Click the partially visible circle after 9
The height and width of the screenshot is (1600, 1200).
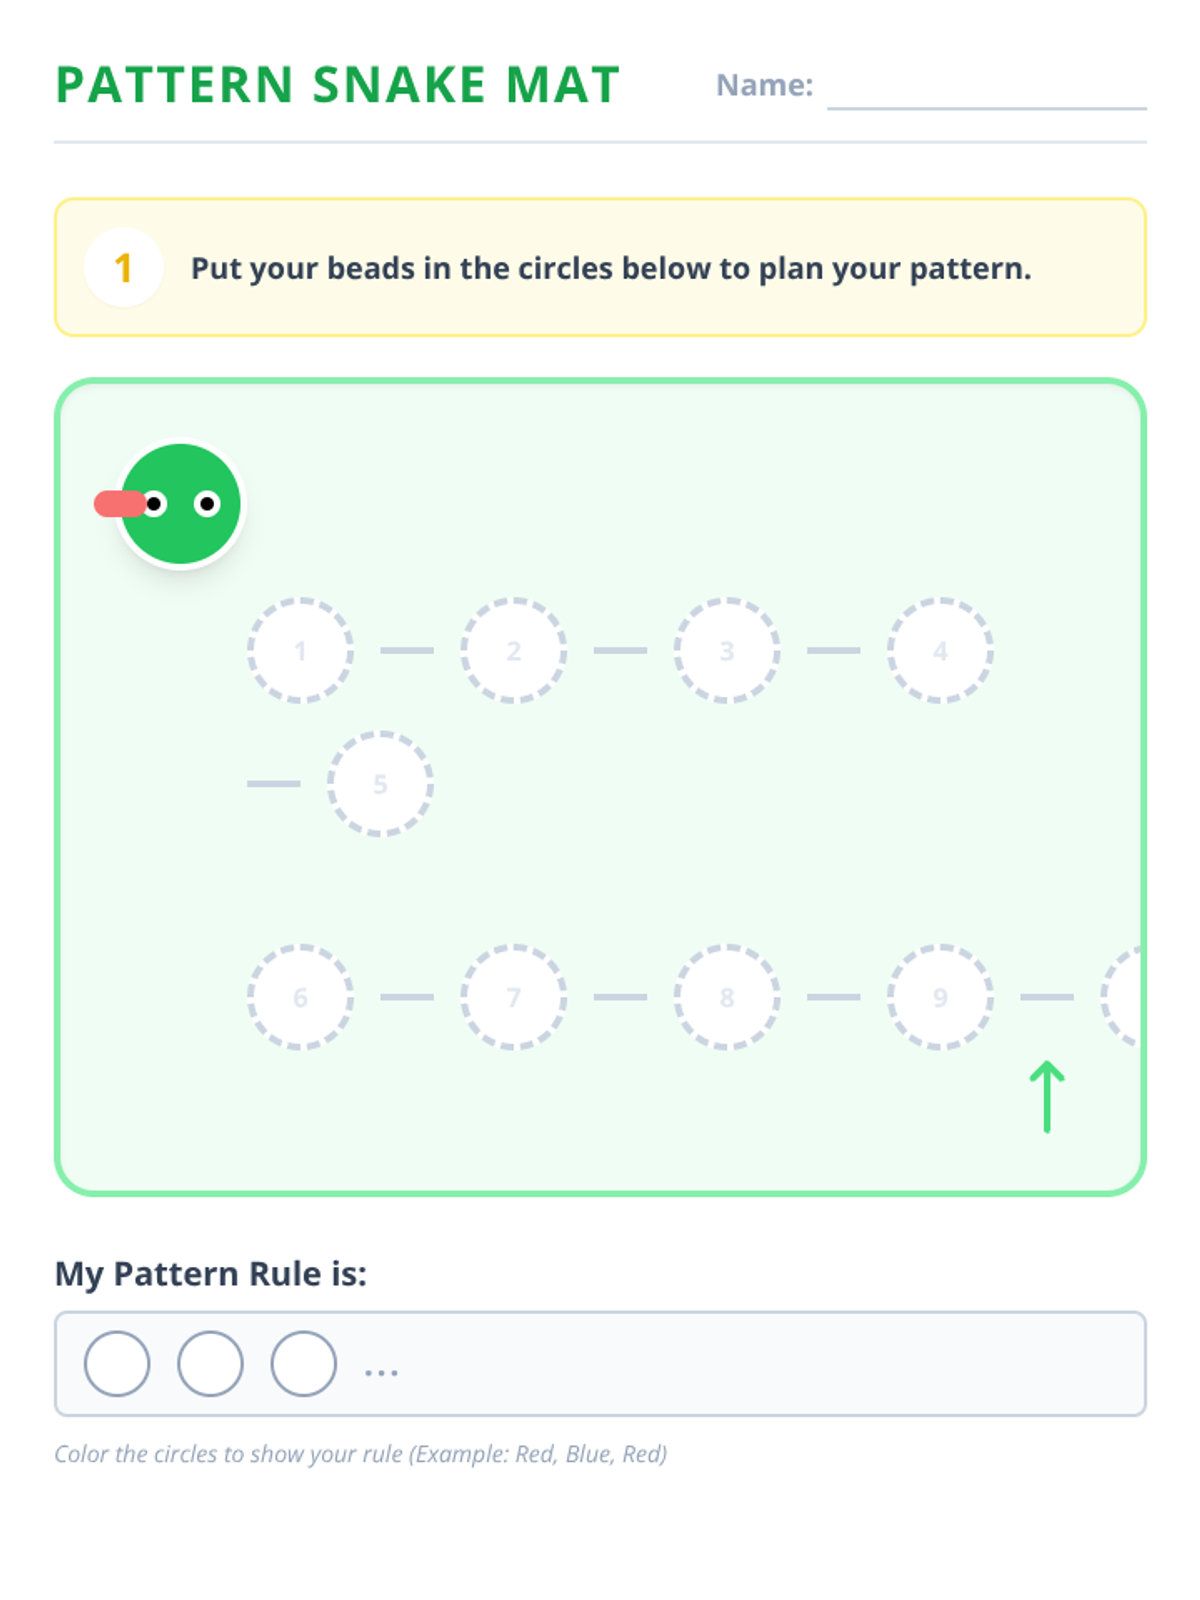pyautogui.click(x=1122, y=997)
